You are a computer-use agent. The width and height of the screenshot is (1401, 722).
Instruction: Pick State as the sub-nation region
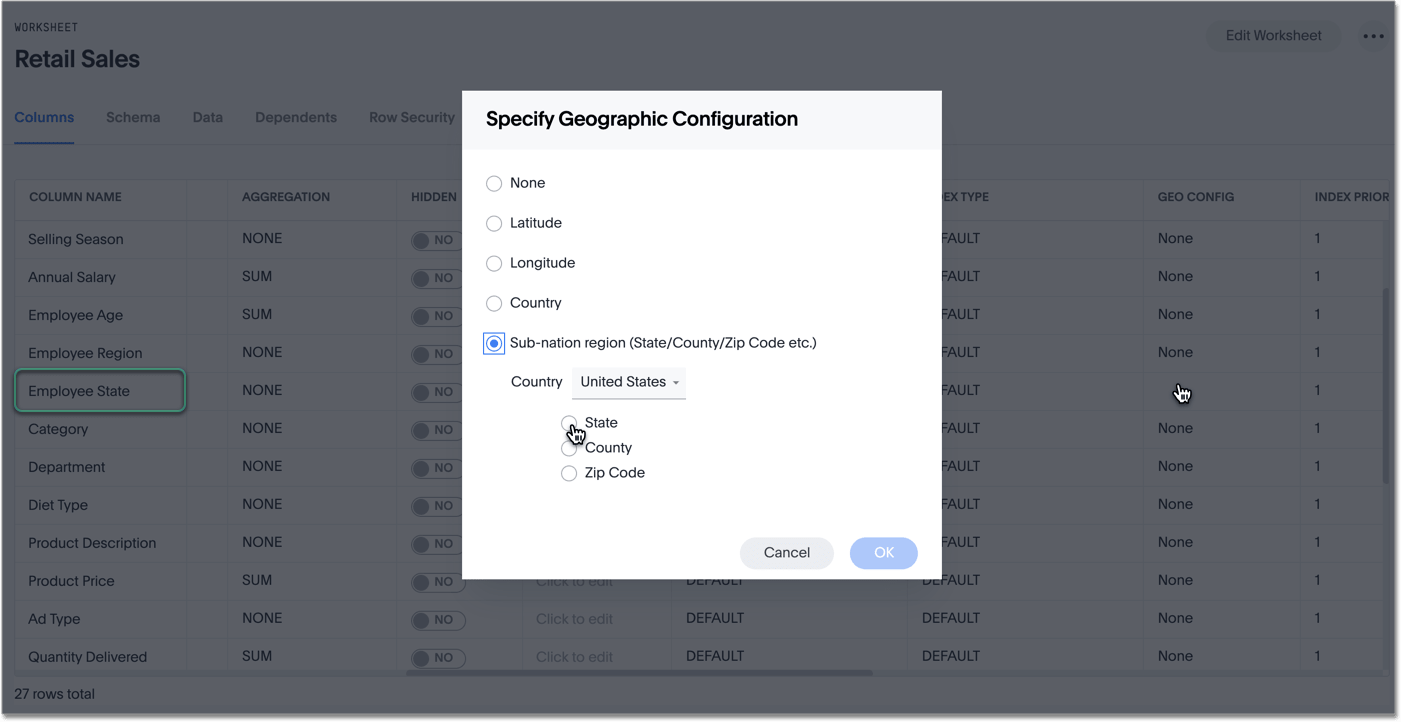(x=569, y=424)
